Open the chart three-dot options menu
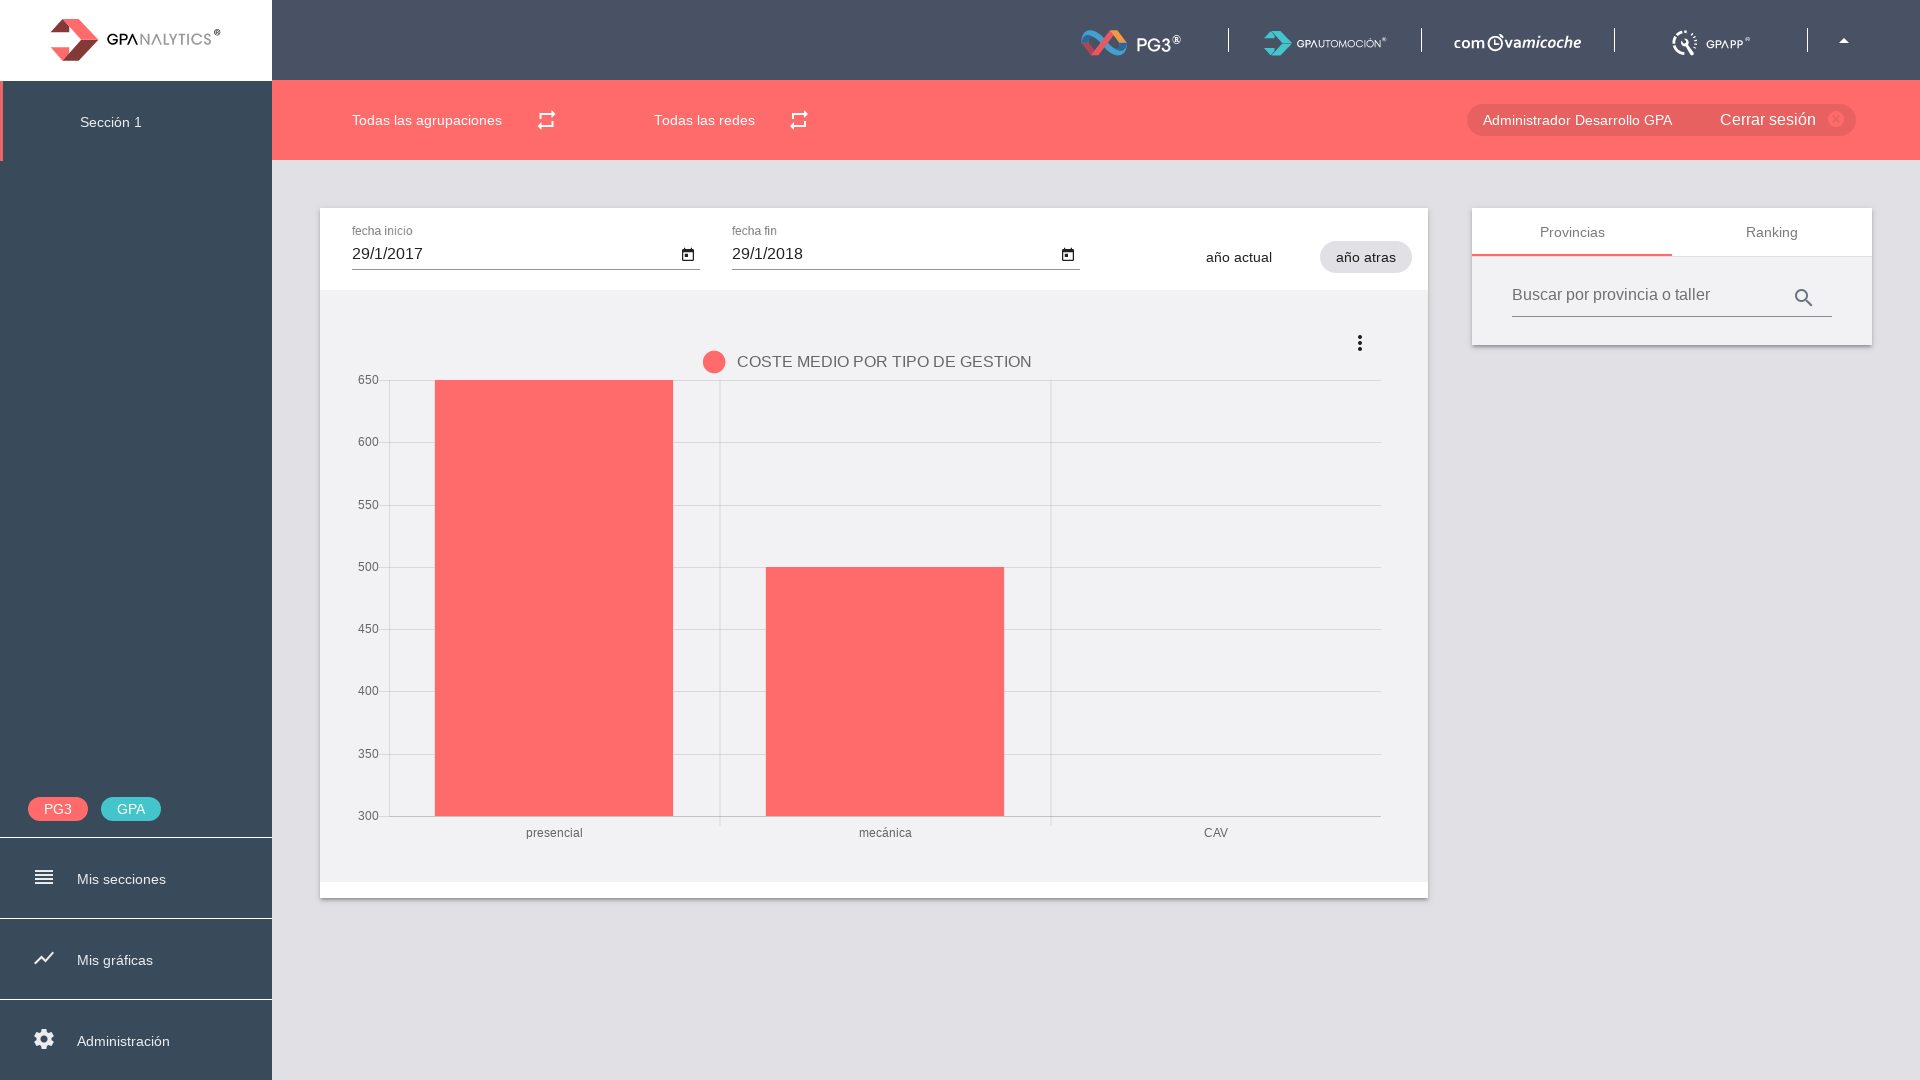 click(1360, 343)
